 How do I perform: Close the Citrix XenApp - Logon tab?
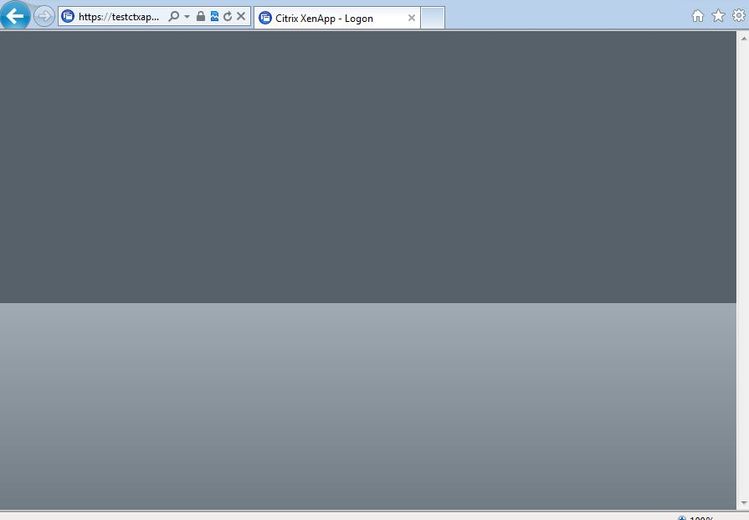click(x=411, y=18)
